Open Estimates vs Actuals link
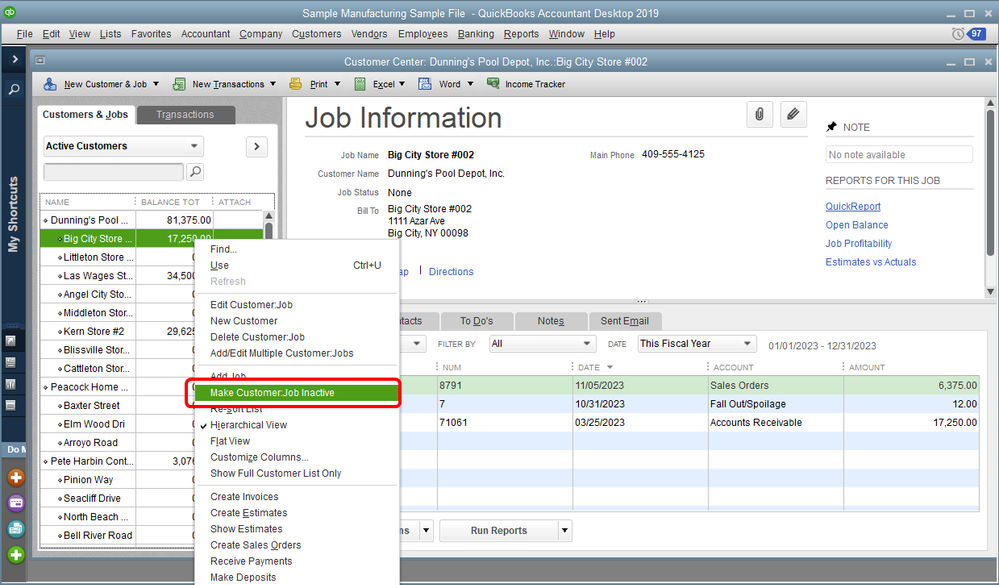999x585 pixels. 870,262
